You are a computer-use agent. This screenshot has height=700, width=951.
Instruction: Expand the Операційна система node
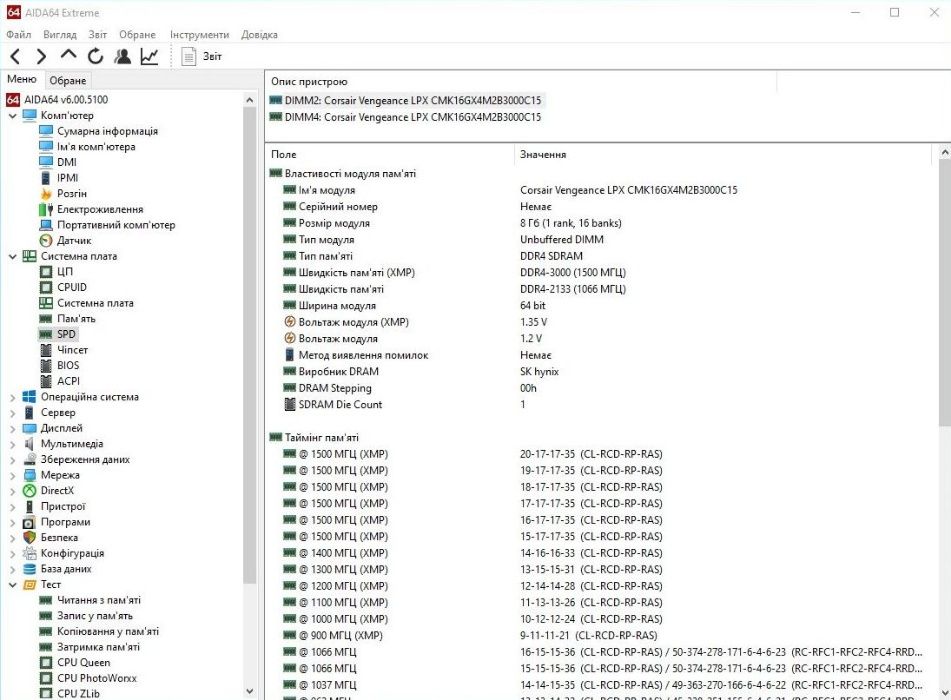click(13, 397)
